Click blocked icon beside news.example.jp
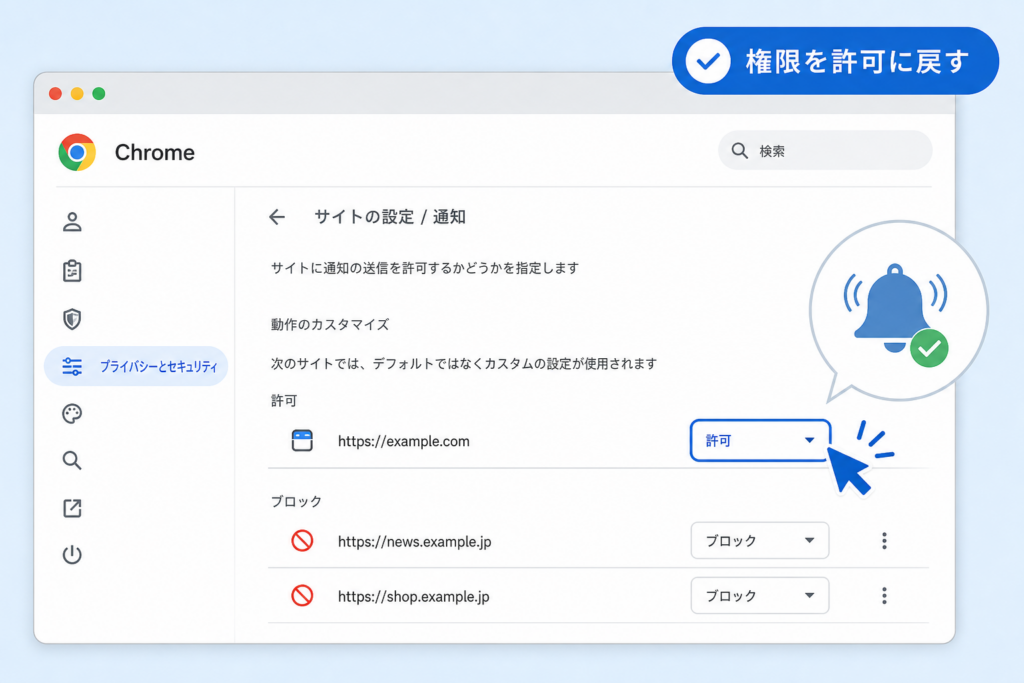The height and width of the screenshot is (683, 1024). 302,541
